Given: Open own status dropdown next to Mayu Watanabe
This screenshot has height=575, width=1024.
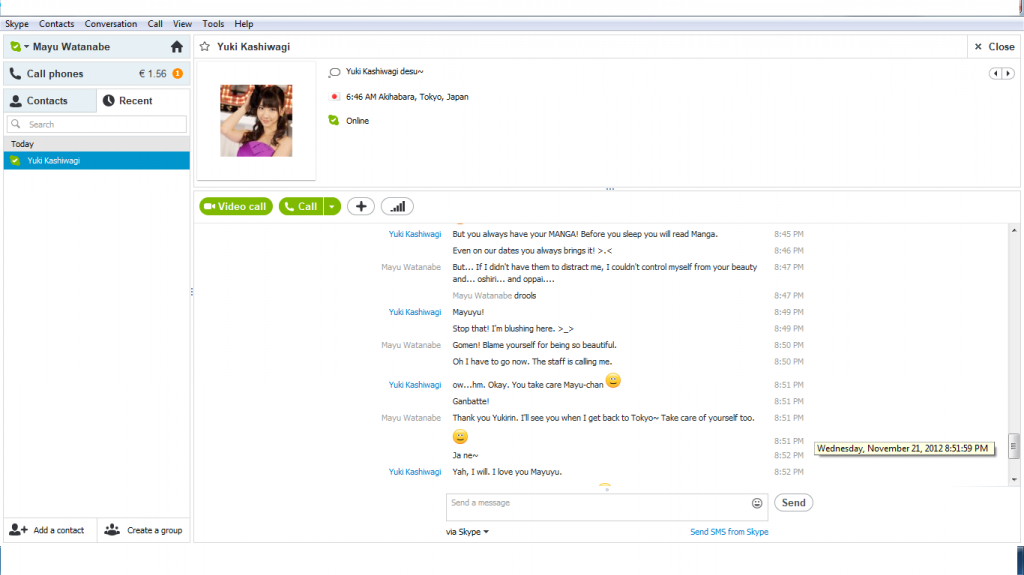Looking at the screenshot, I should pos(27,47).
